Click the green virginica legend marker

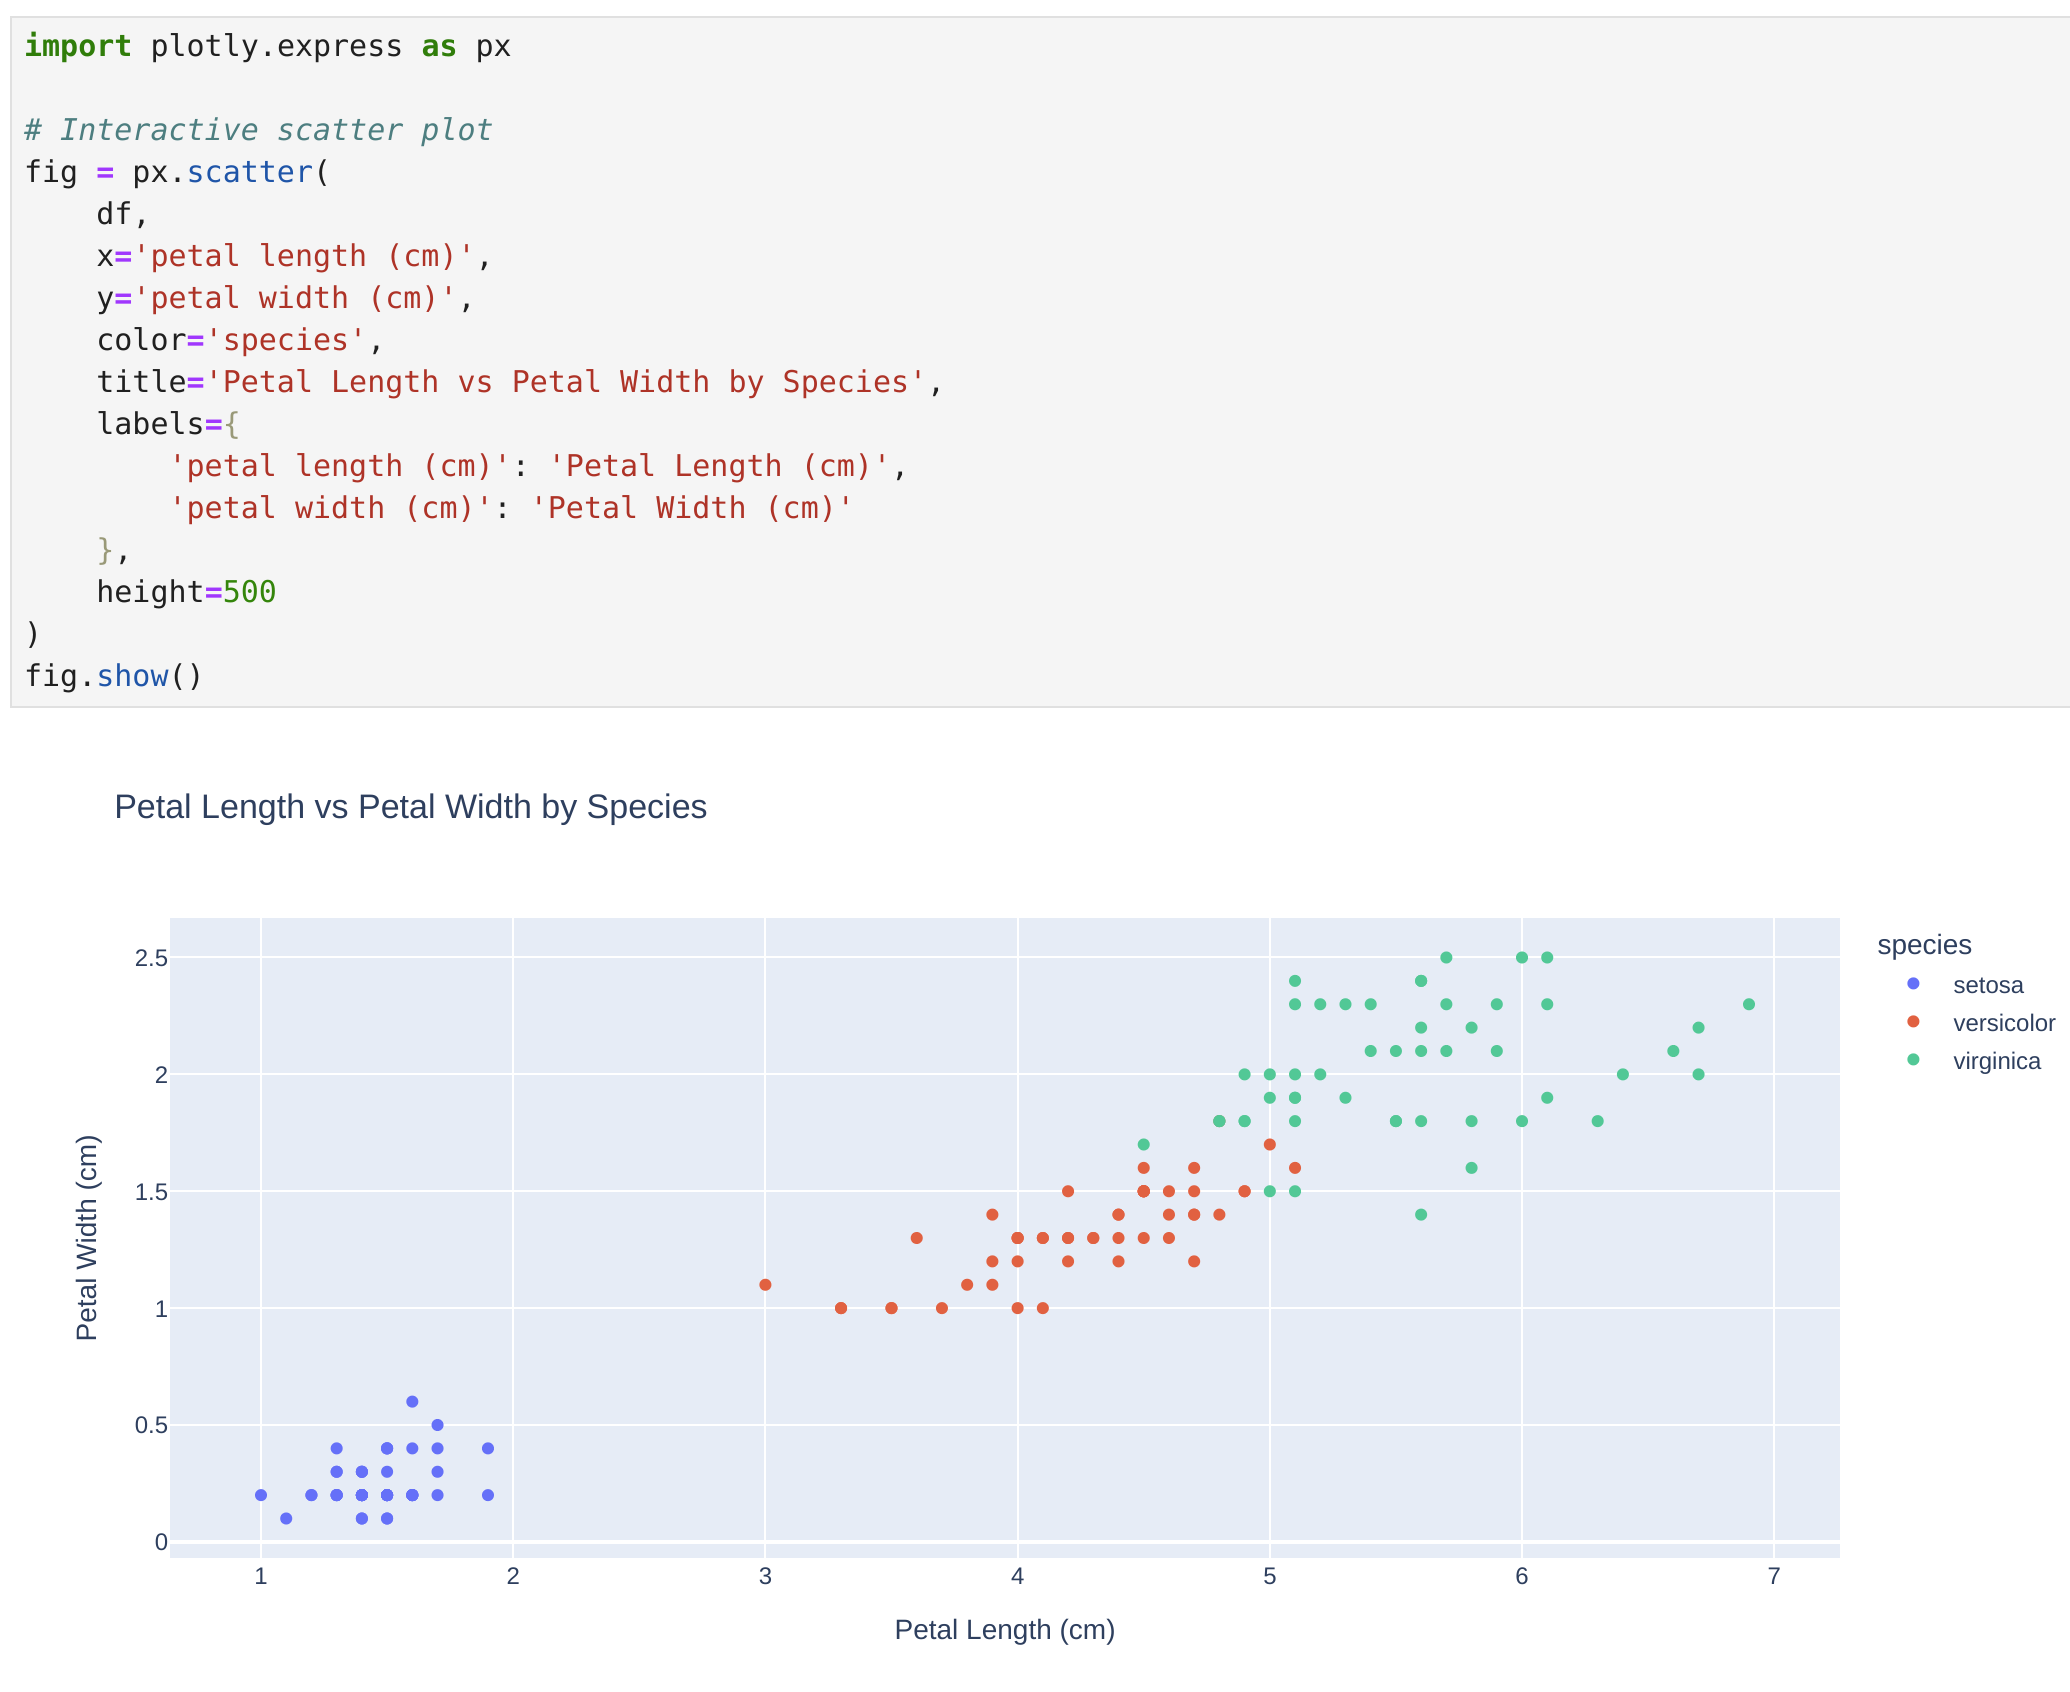1913,1060
